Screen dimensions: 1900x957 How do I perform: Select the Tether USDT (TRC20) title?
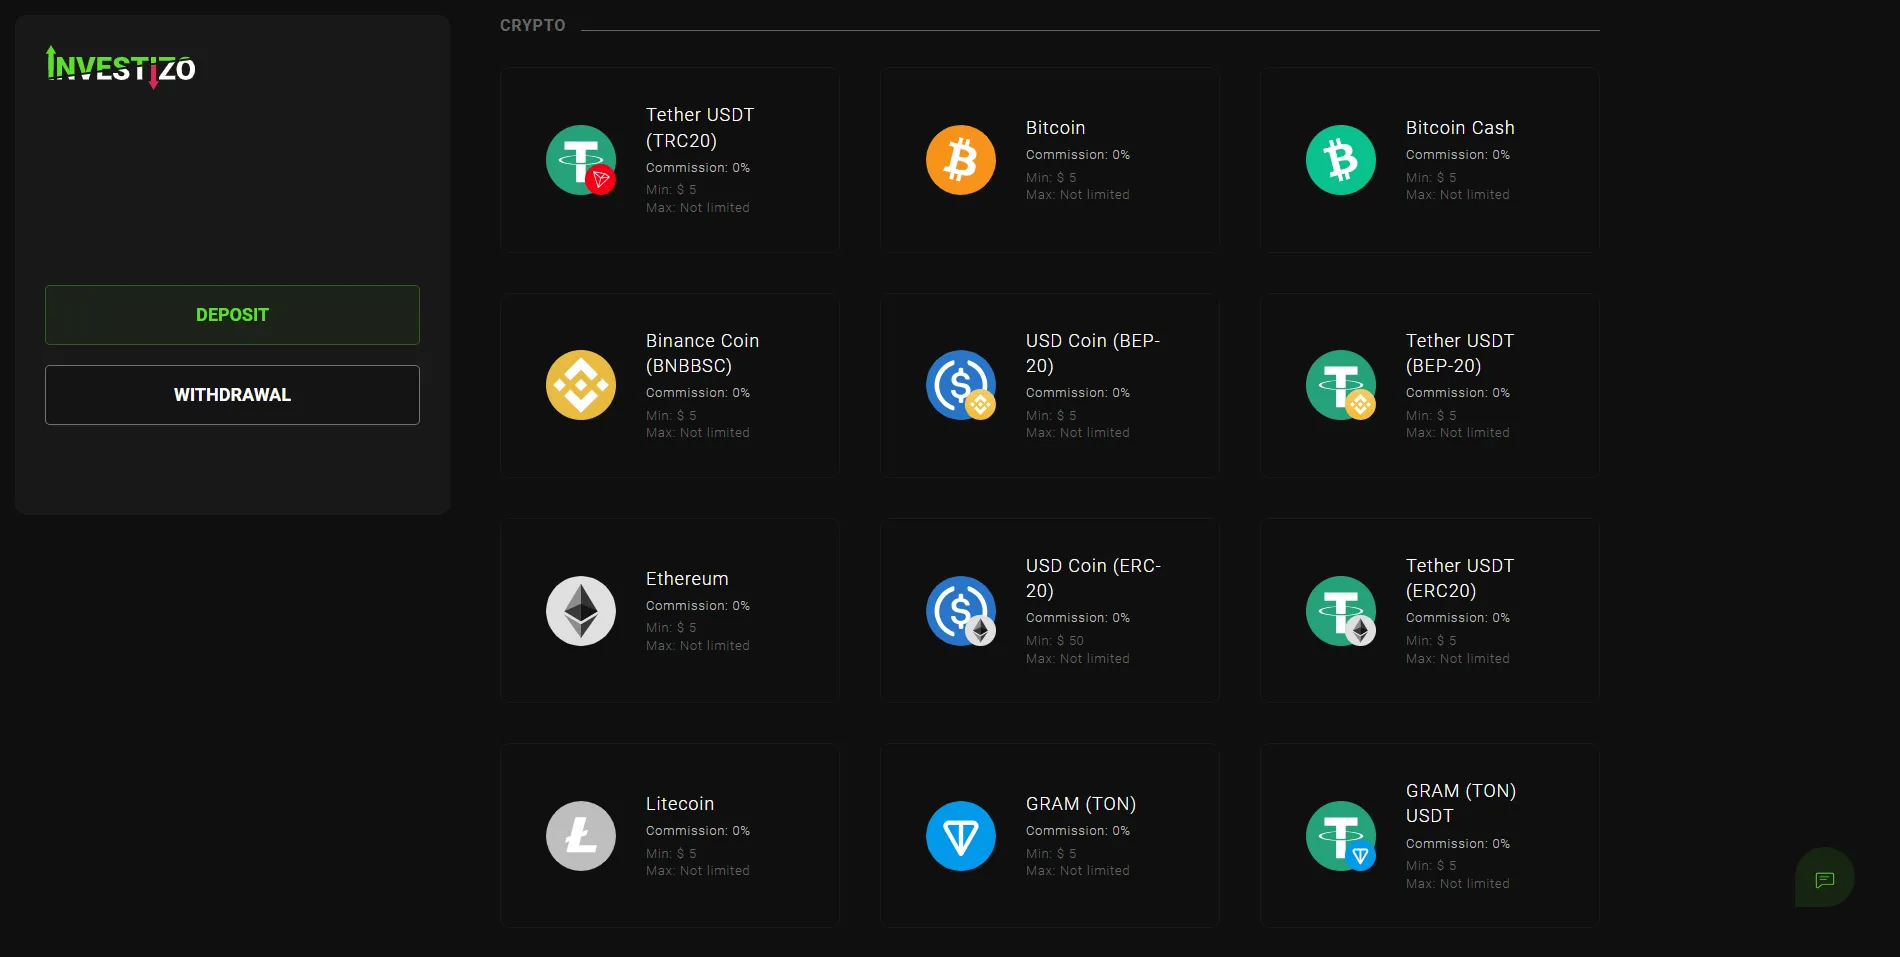700,128
